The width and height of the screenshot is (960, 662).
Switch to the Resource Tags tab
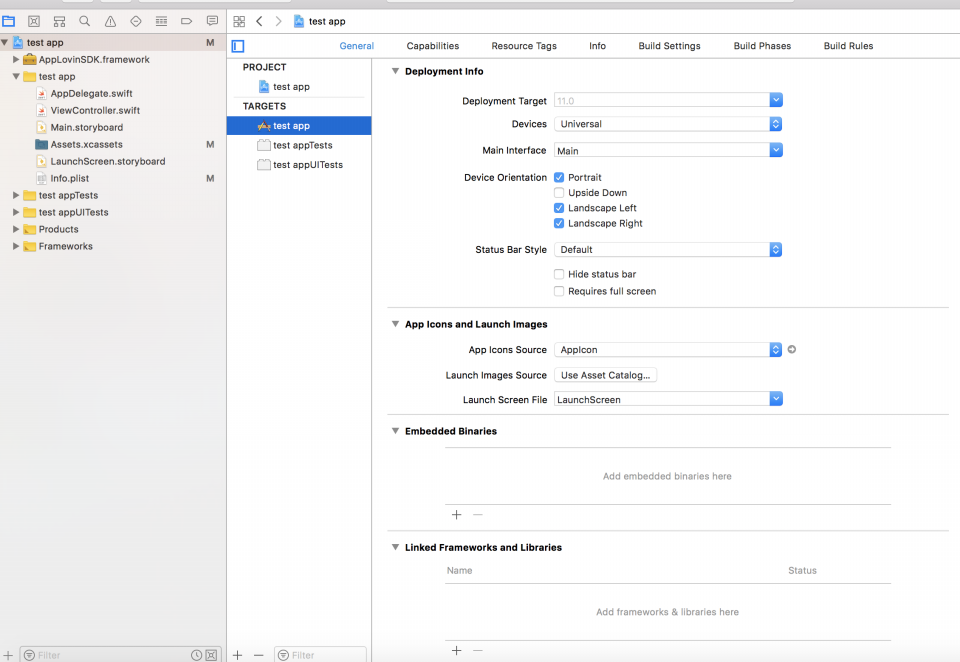[524, 46]
